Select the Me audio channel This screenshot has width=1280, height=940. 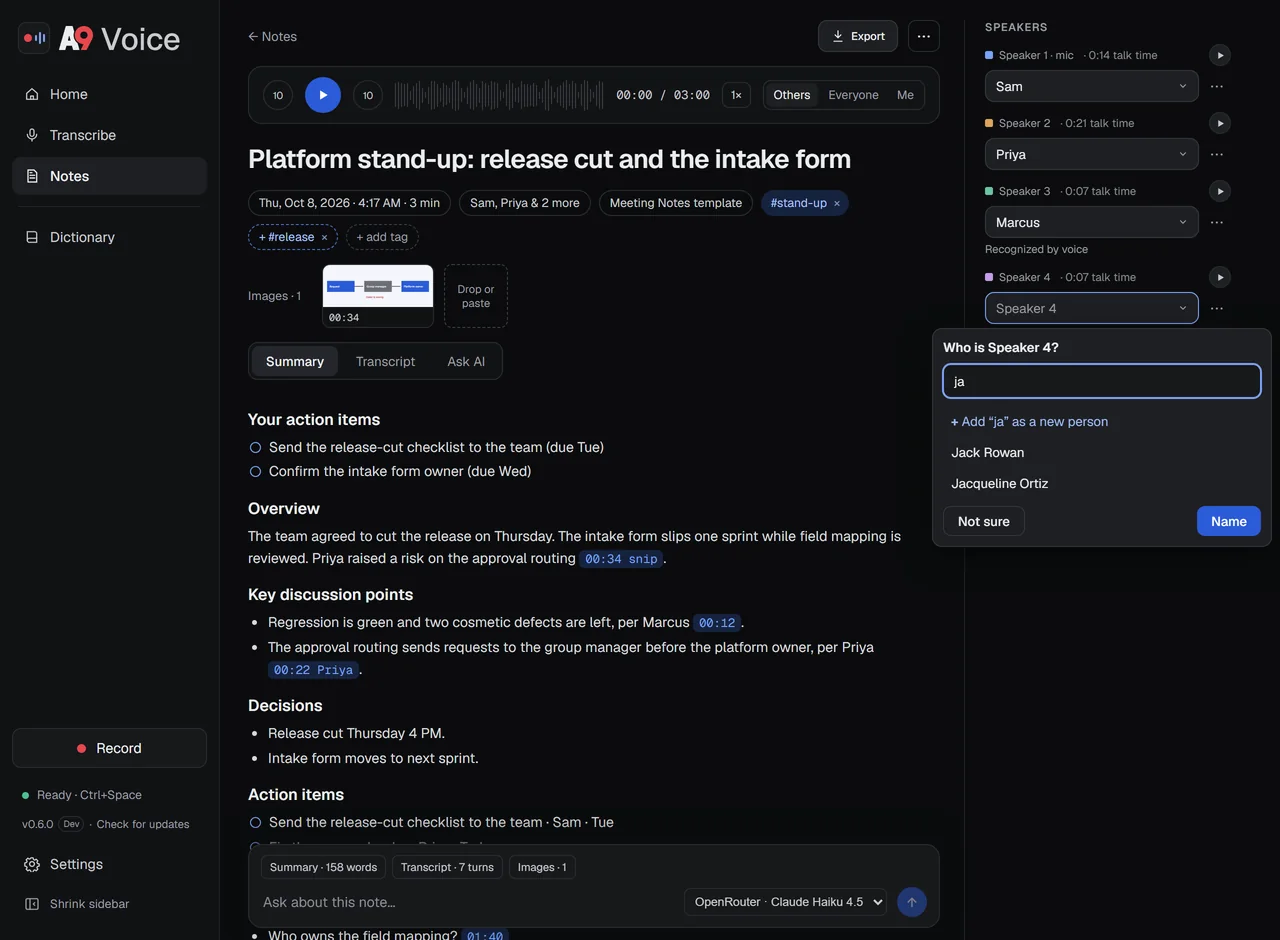pos(905,95)
